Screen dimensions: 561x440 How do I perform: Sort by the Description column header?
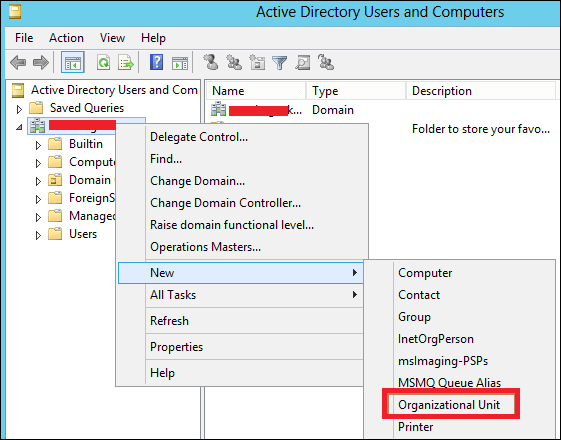[481, 91]
